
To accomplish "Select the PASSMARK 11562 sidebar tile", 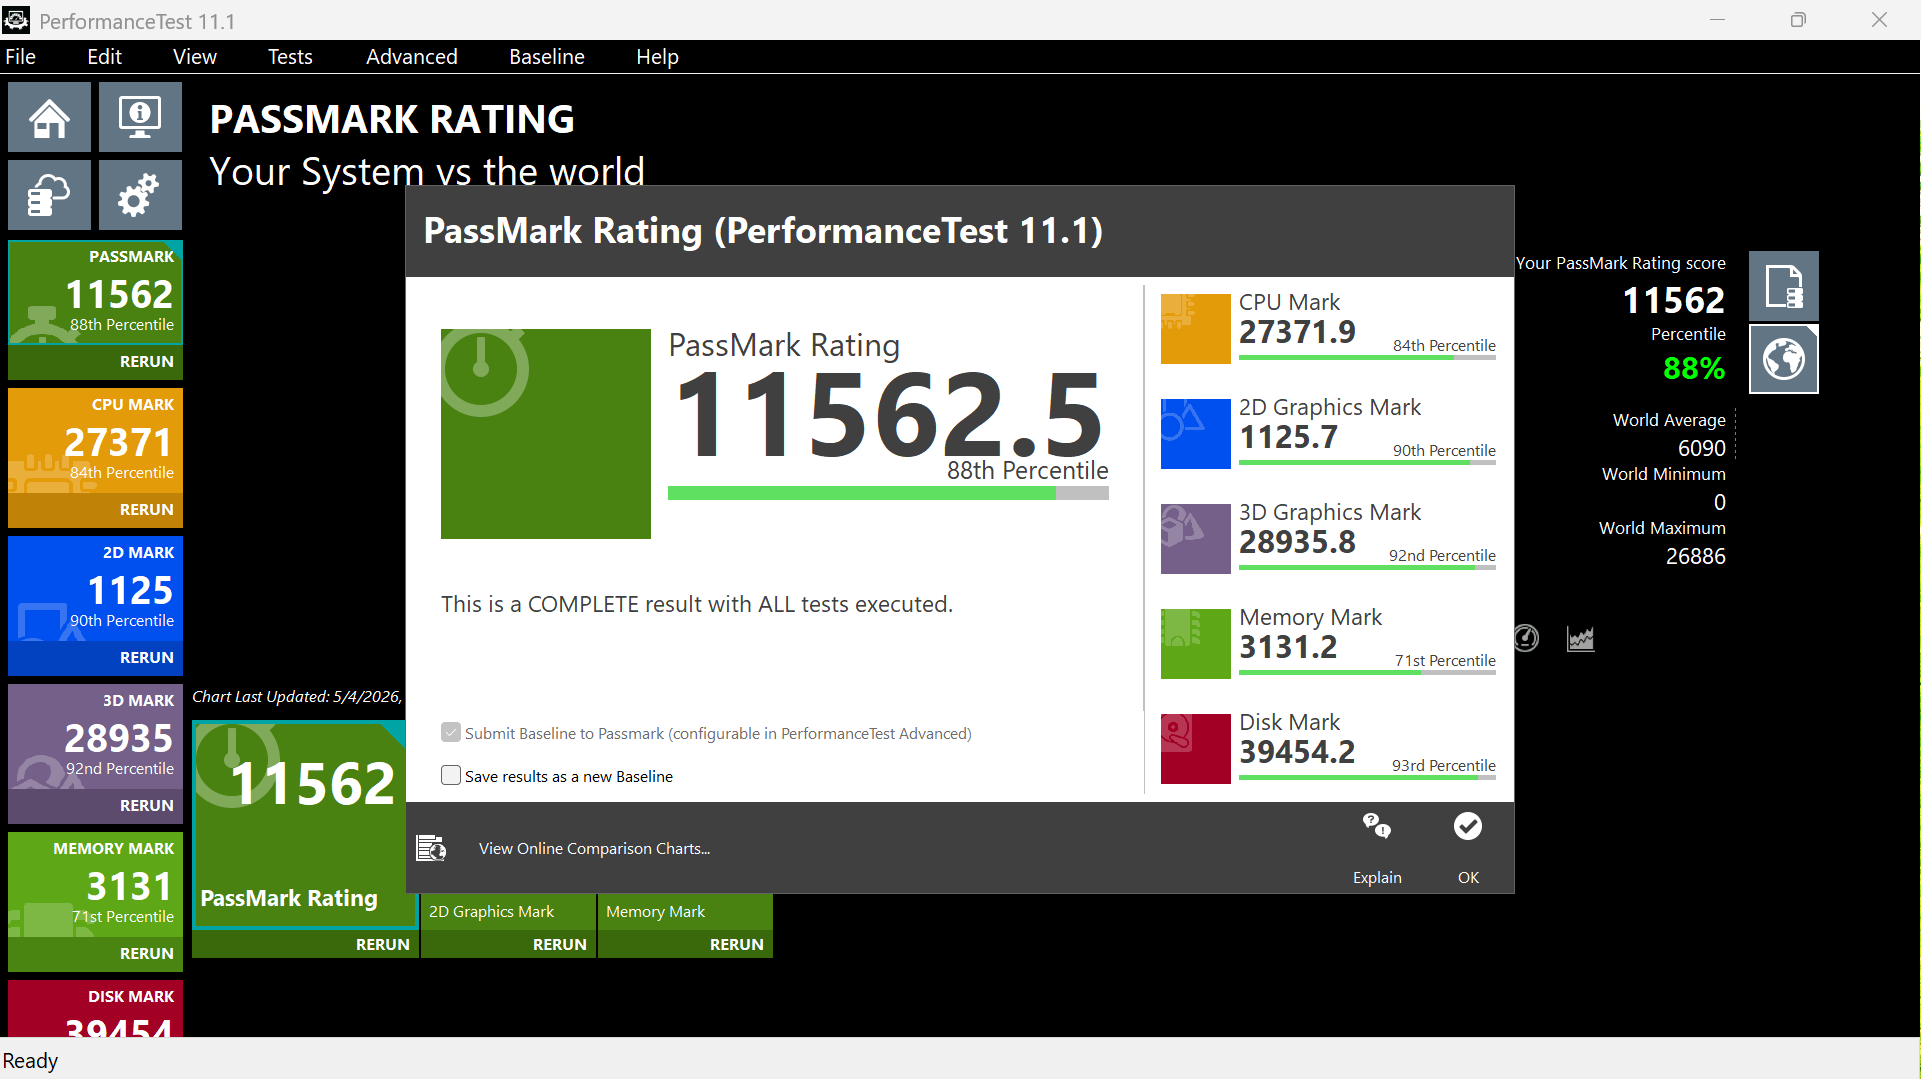I will pos(95,291).
